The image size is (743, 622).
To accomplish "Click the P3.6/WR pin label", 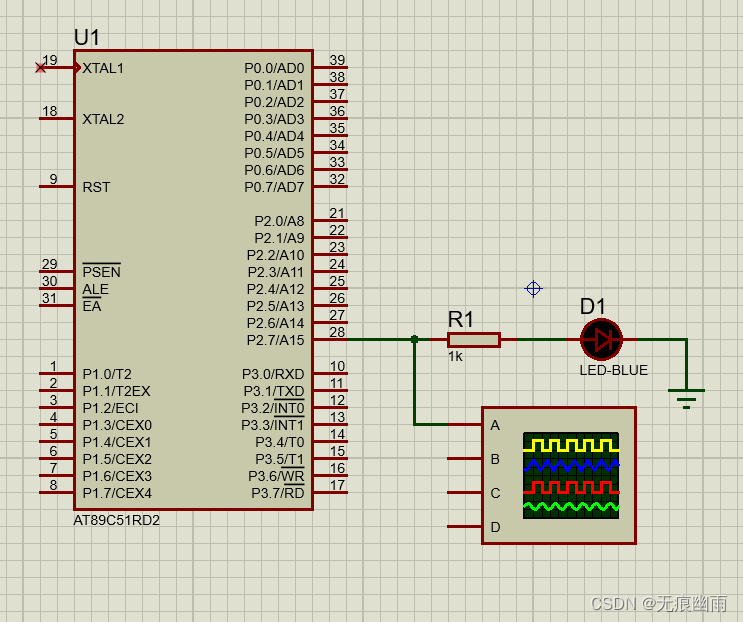I will pos(277,476).
